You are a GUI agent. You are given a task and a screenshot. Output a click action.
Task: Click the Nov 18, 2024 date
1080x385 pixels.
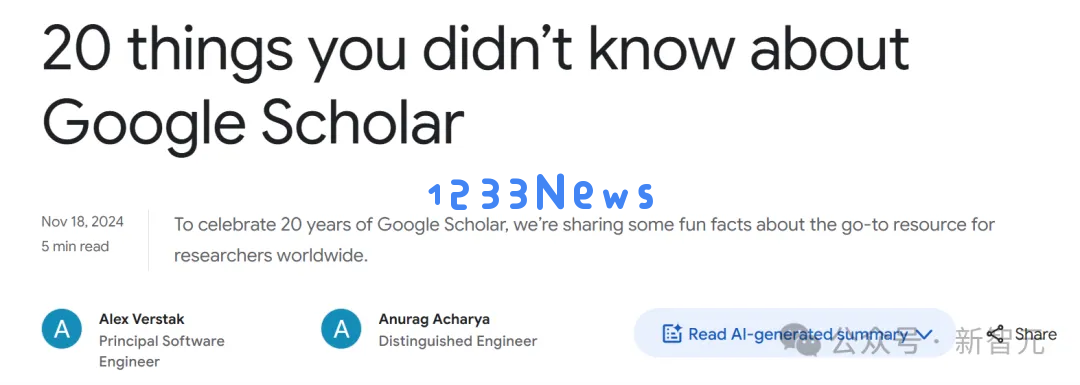tap(83, 222)
